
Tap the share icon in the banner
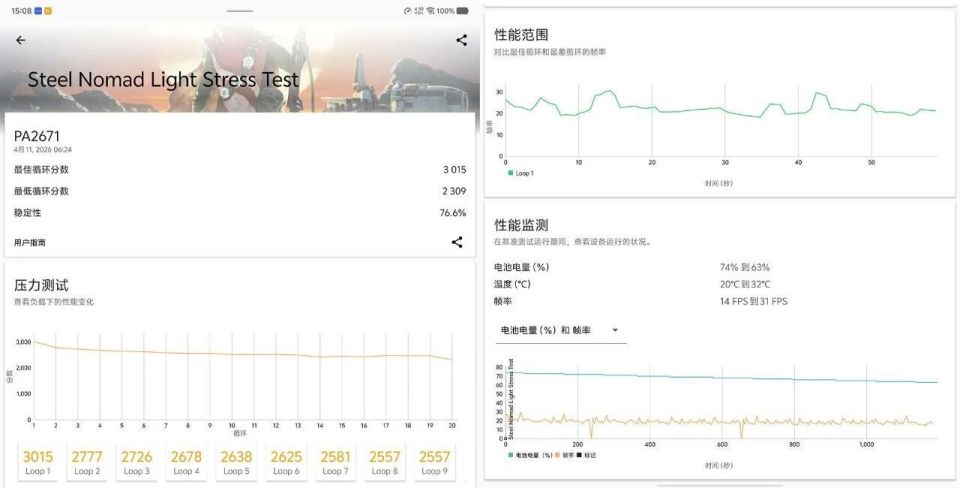pos(462,40)
